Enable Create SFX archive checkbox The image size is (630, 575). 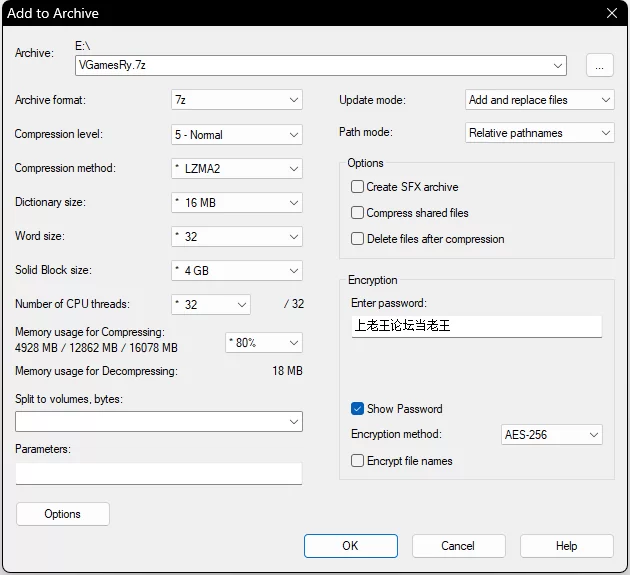pos(357,187)
